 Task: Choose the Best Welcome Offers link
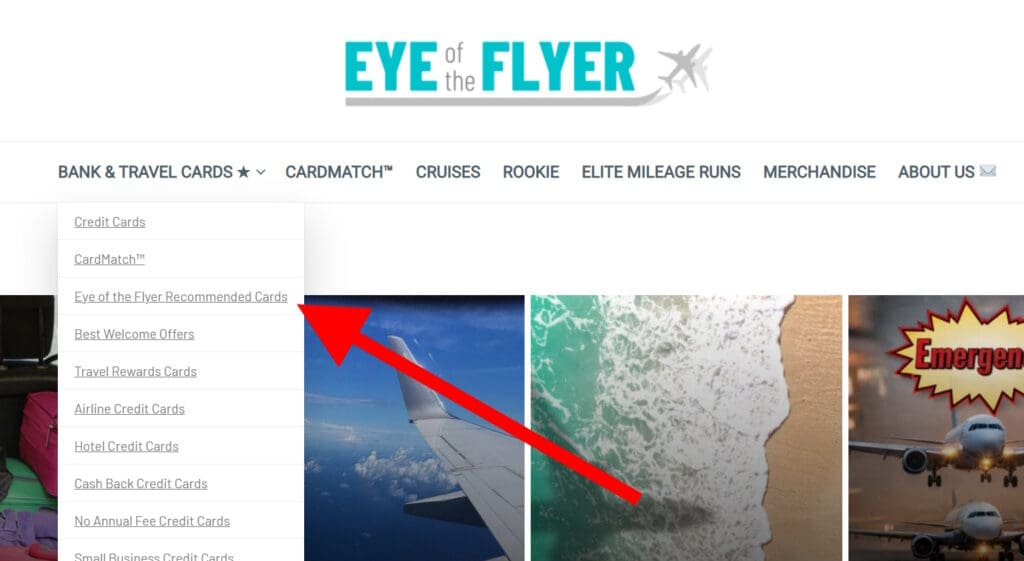[x=135, y=334]
